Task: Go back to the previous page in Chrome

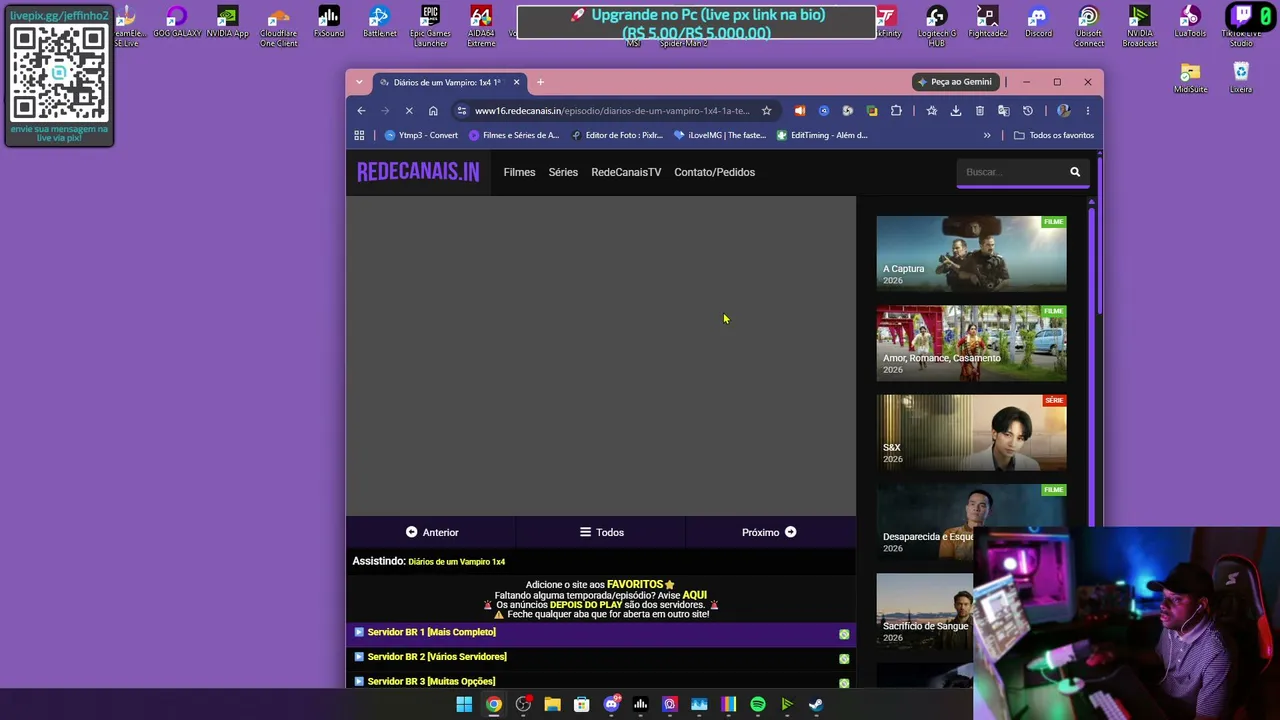Action: (361, 111)
